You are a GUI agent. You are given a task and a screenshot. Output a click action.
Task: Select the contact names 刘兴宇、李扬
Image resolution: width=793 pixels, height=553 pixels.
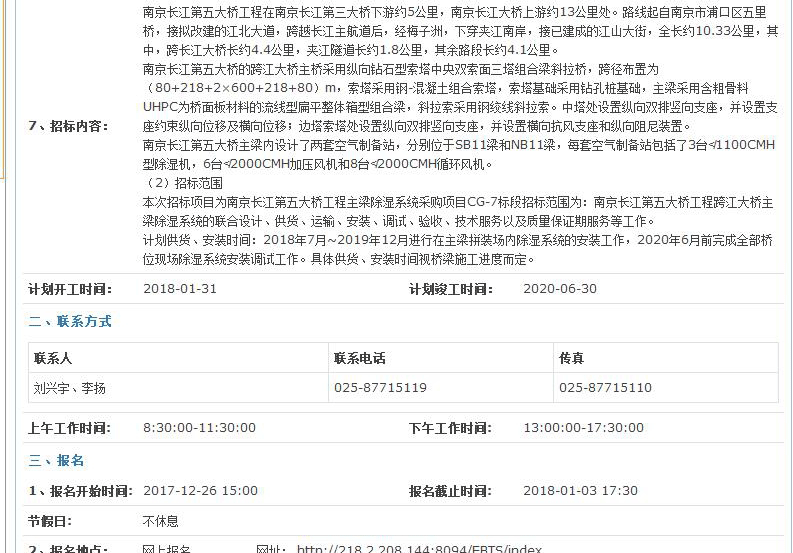point(70,387)
